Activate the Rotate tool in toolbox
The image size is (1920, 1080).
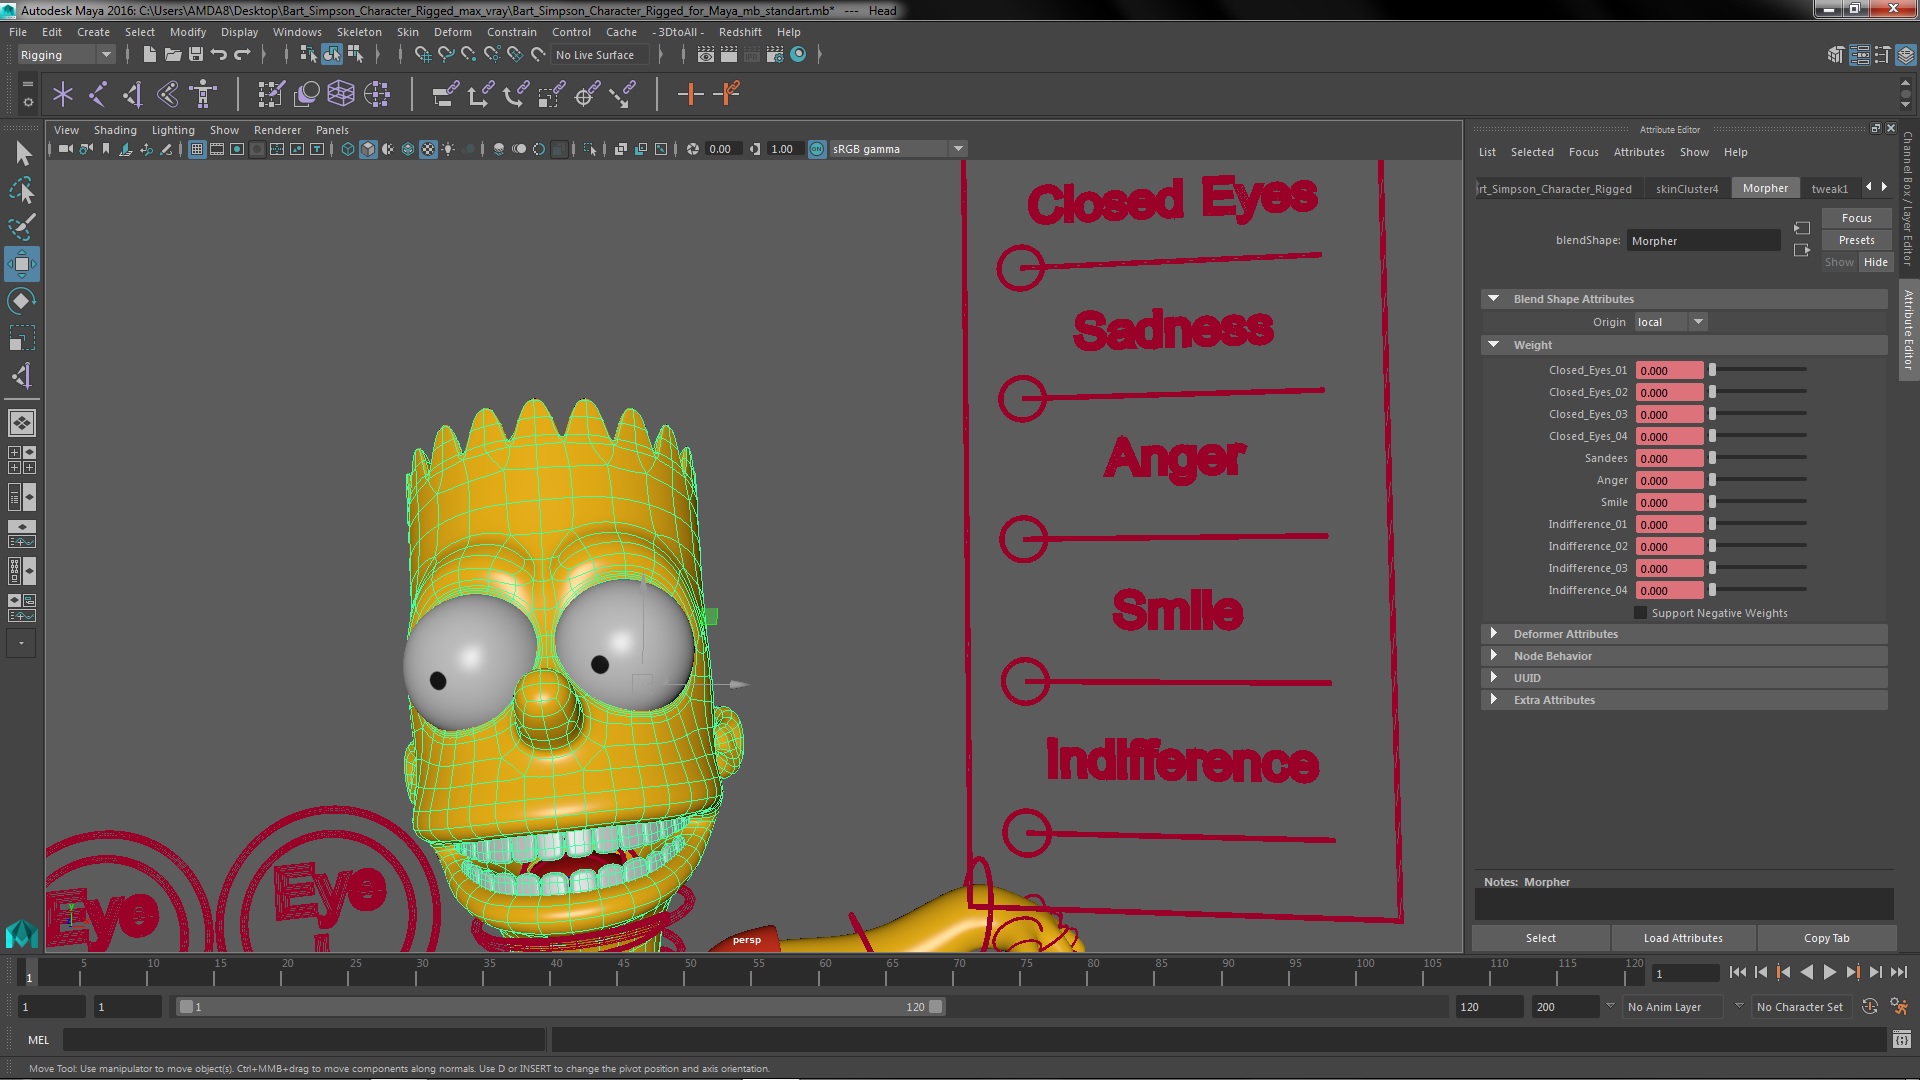tap(22, 301)
